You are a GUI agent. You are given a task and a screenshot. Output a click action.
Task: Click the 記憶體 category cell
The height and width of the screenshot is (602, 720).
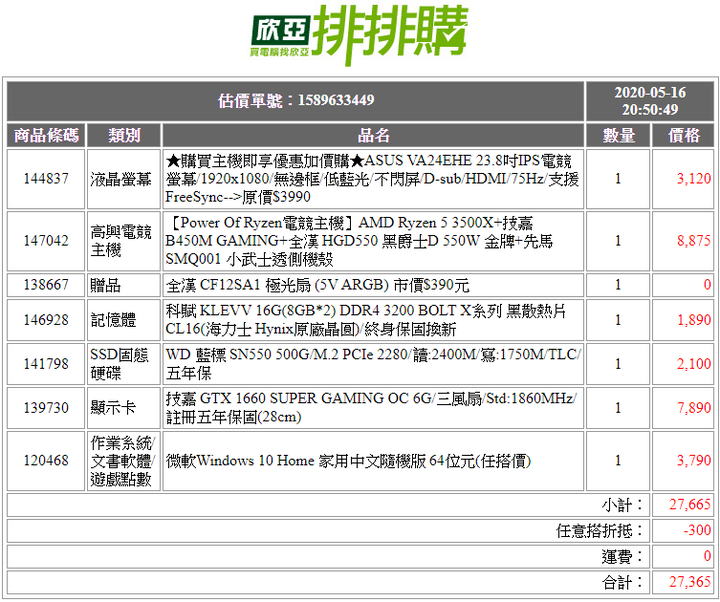click(x=124, y=320)
